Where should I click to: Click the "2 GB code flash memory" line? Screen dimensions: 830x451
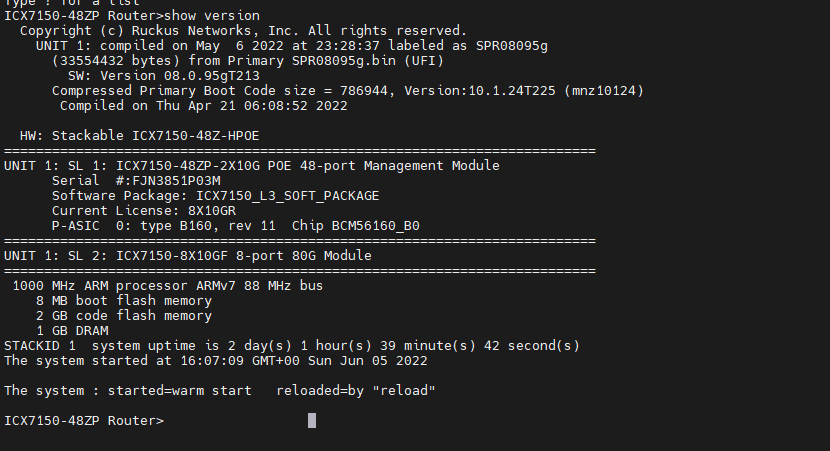(x=124, y=316)
